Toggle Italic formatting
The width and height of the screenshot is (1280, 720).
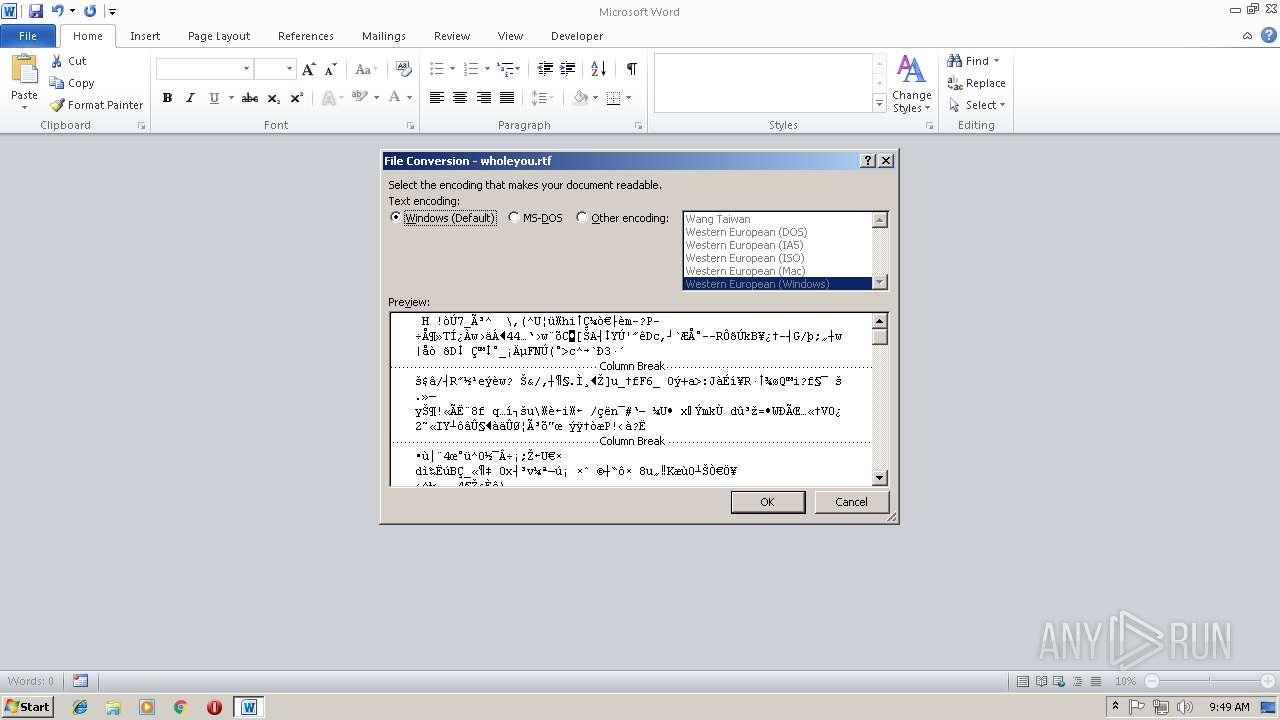[x=190, y=98]
